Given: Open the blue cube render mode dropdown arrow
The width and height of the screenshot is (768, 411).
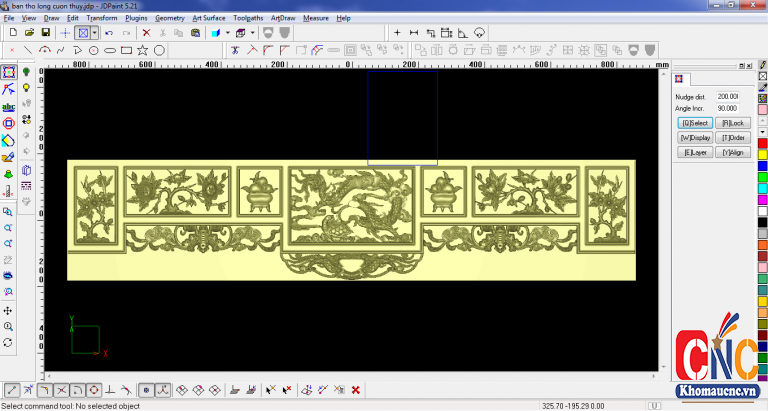Looking at the screenshot, I should [227, 33].
